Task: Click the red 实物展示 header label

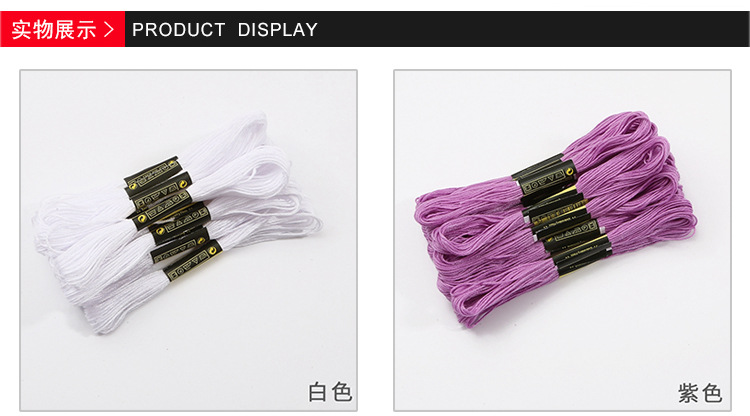Action: tap(54, 30)
